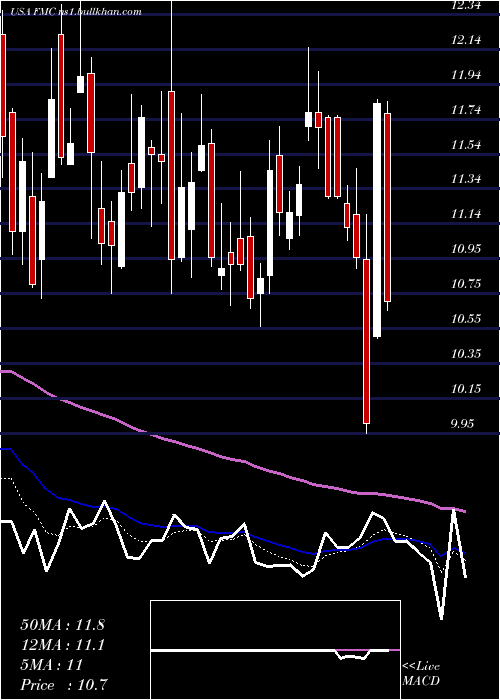The height and width of the screenshot is (700, 500).
Task: Click the tall red candle dropping to 9.95
Action: point(367,341)
